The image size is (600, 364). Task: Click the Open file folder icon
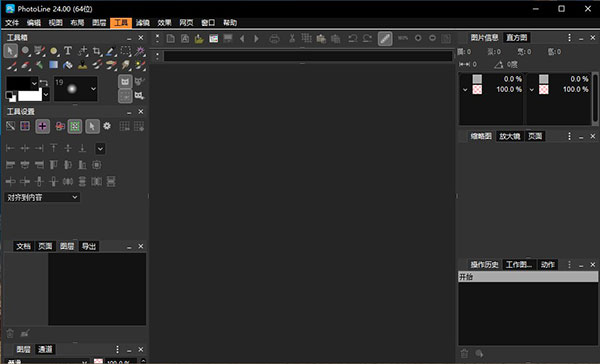click(x=199, y=38)
